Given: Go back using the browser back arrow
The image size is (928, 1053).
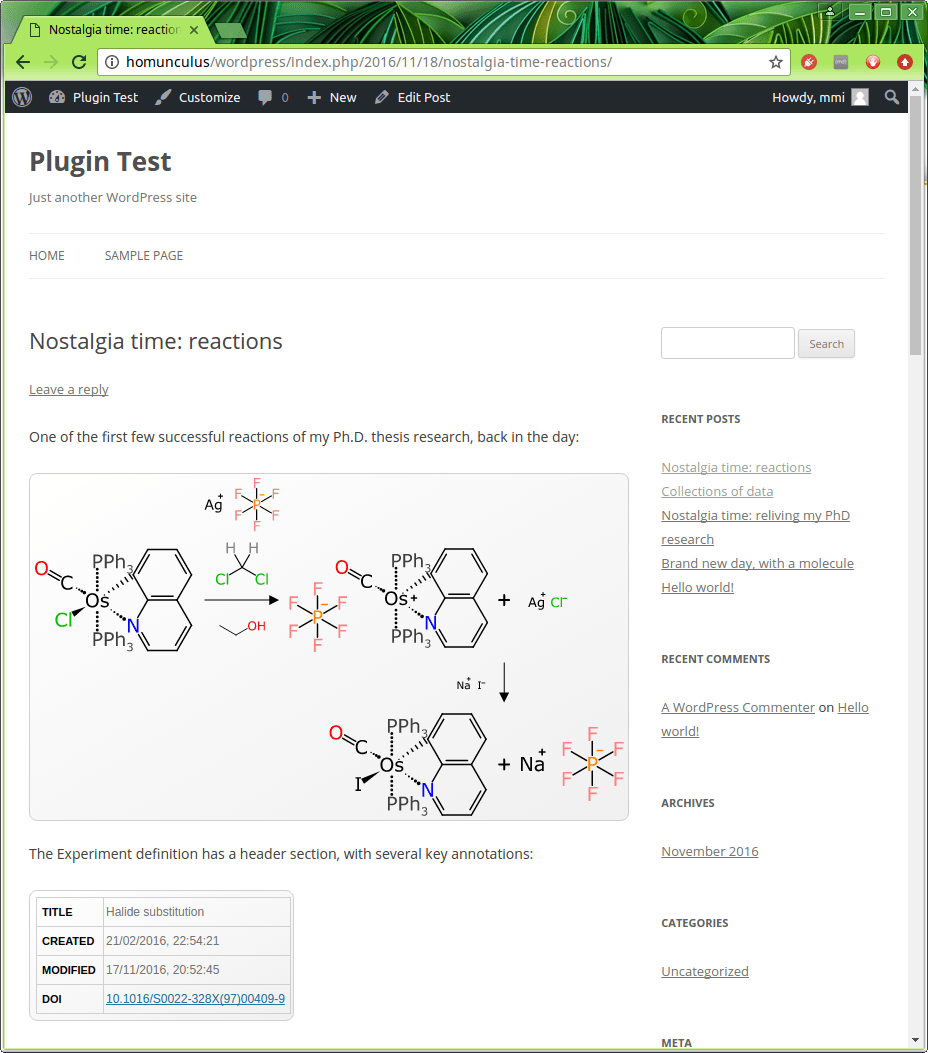Looking at the screenshot, I should pyautogui.click(x=23, y=62).
